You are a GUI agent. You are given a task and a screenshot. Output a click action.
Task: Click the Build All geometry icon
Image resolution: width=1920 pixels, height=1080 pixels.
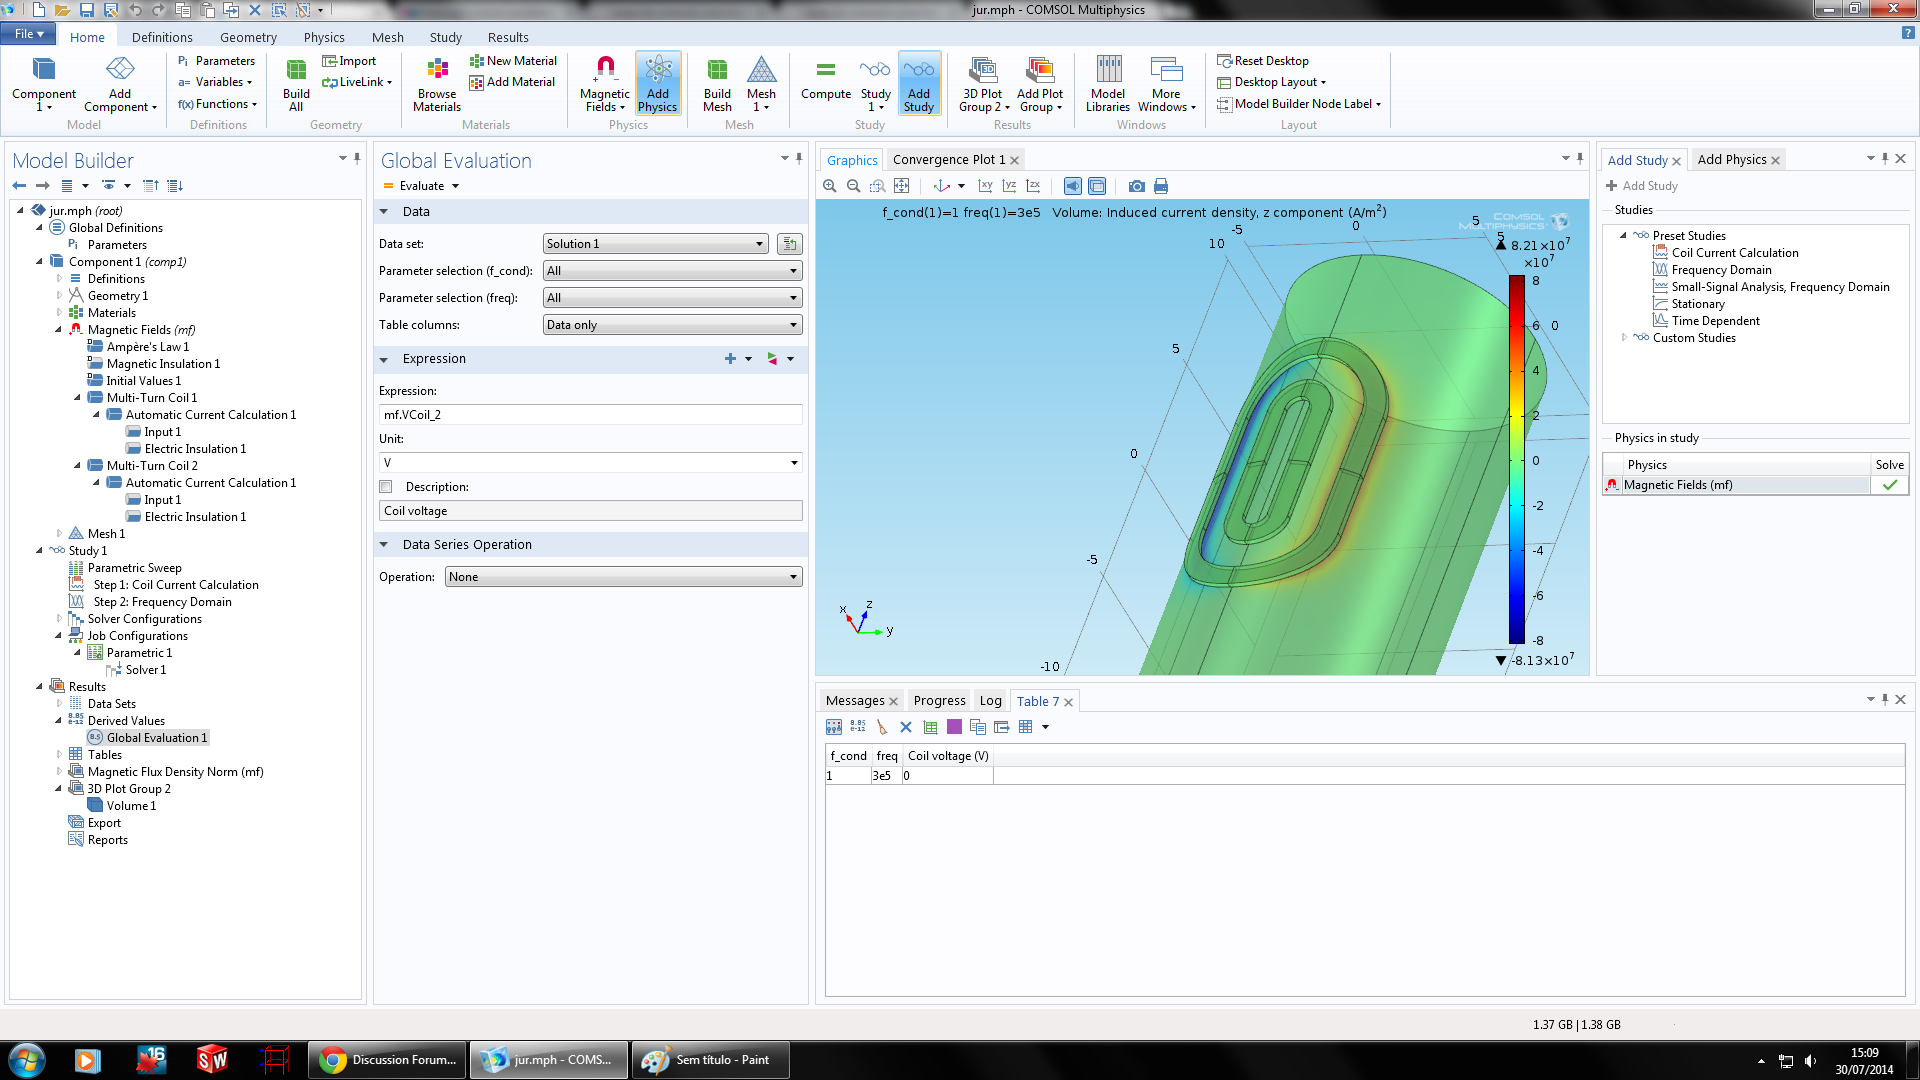296,82
